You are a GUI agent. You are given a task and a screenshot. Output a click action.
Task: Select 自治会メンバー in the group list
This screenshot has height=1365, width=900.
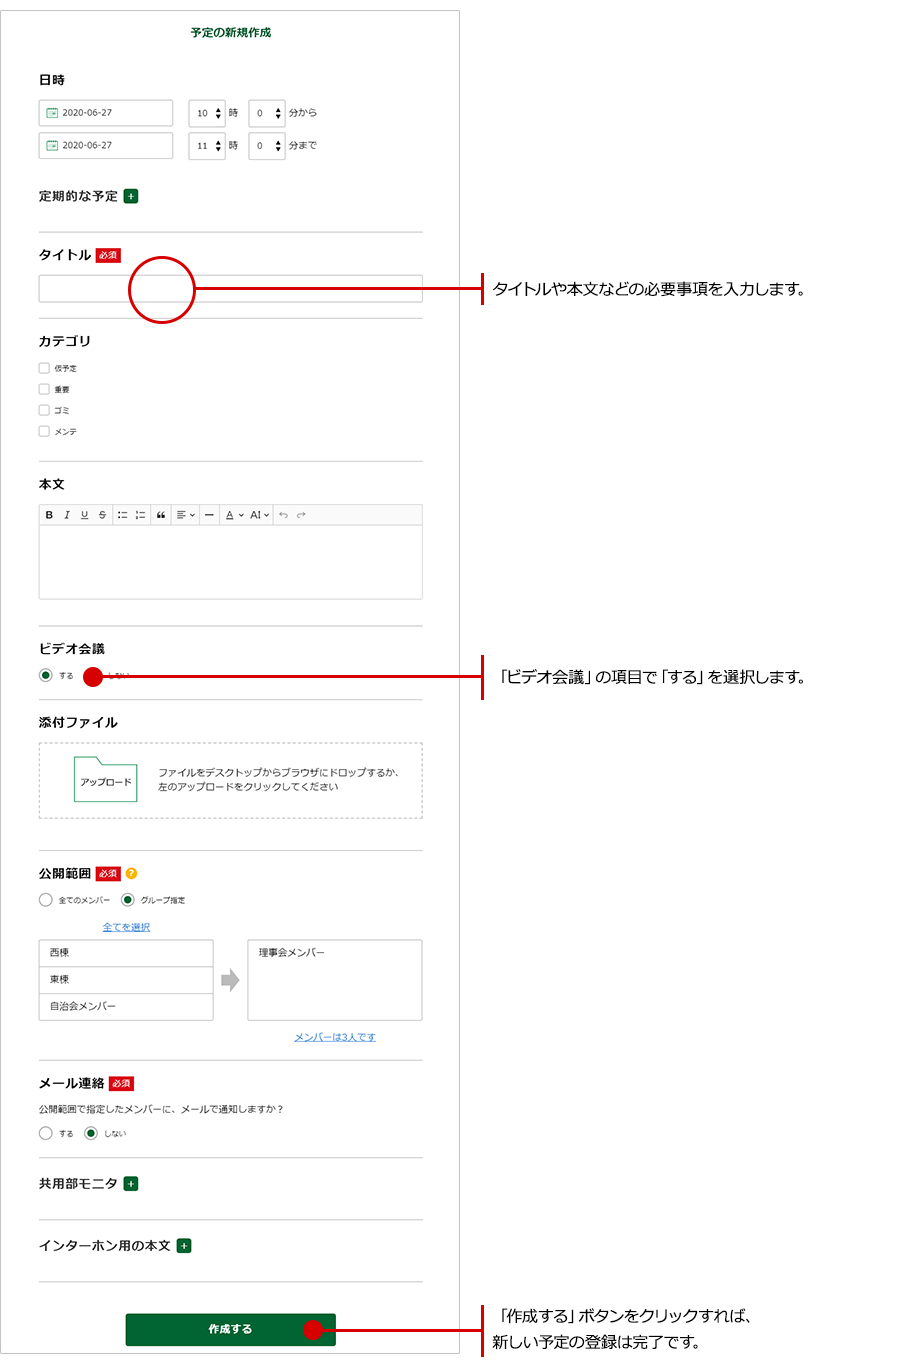[126, 1006]
